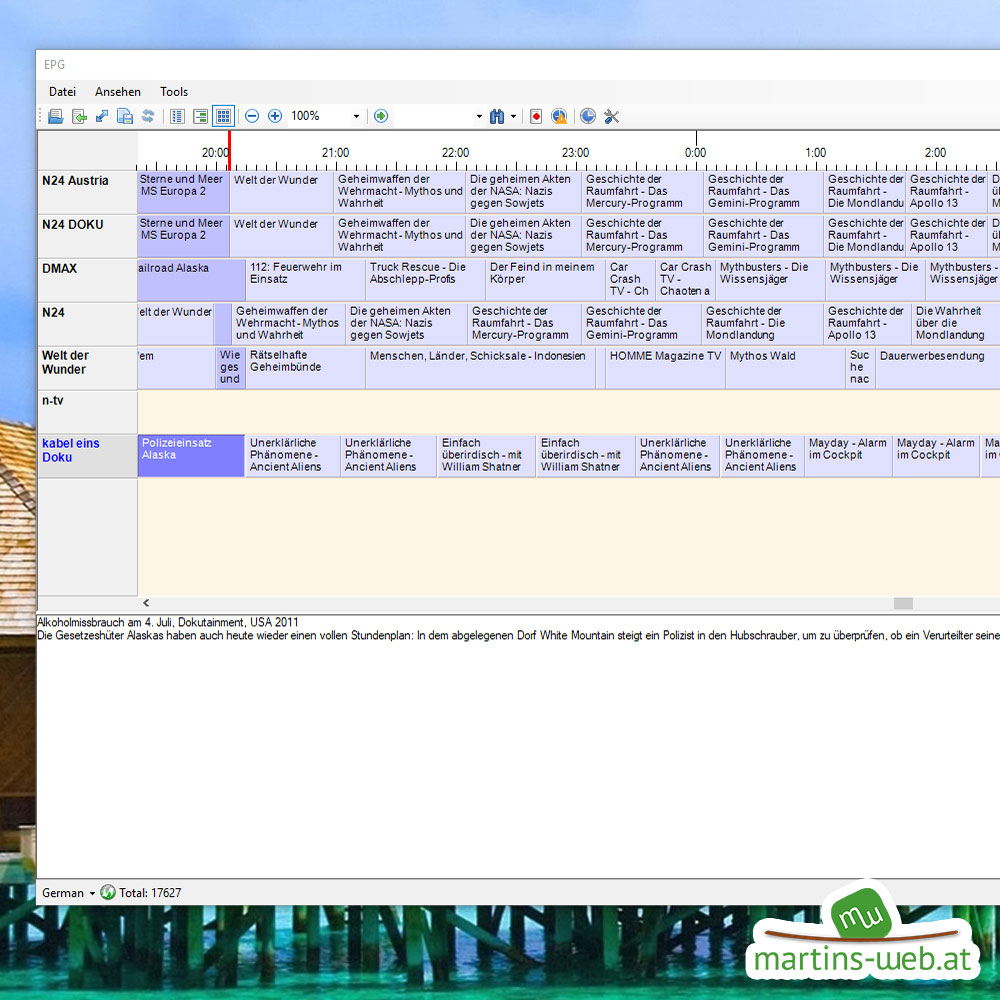Select 'Menschen, Länder, Schicksale - Indonesien' program

(x=481, y=368)
